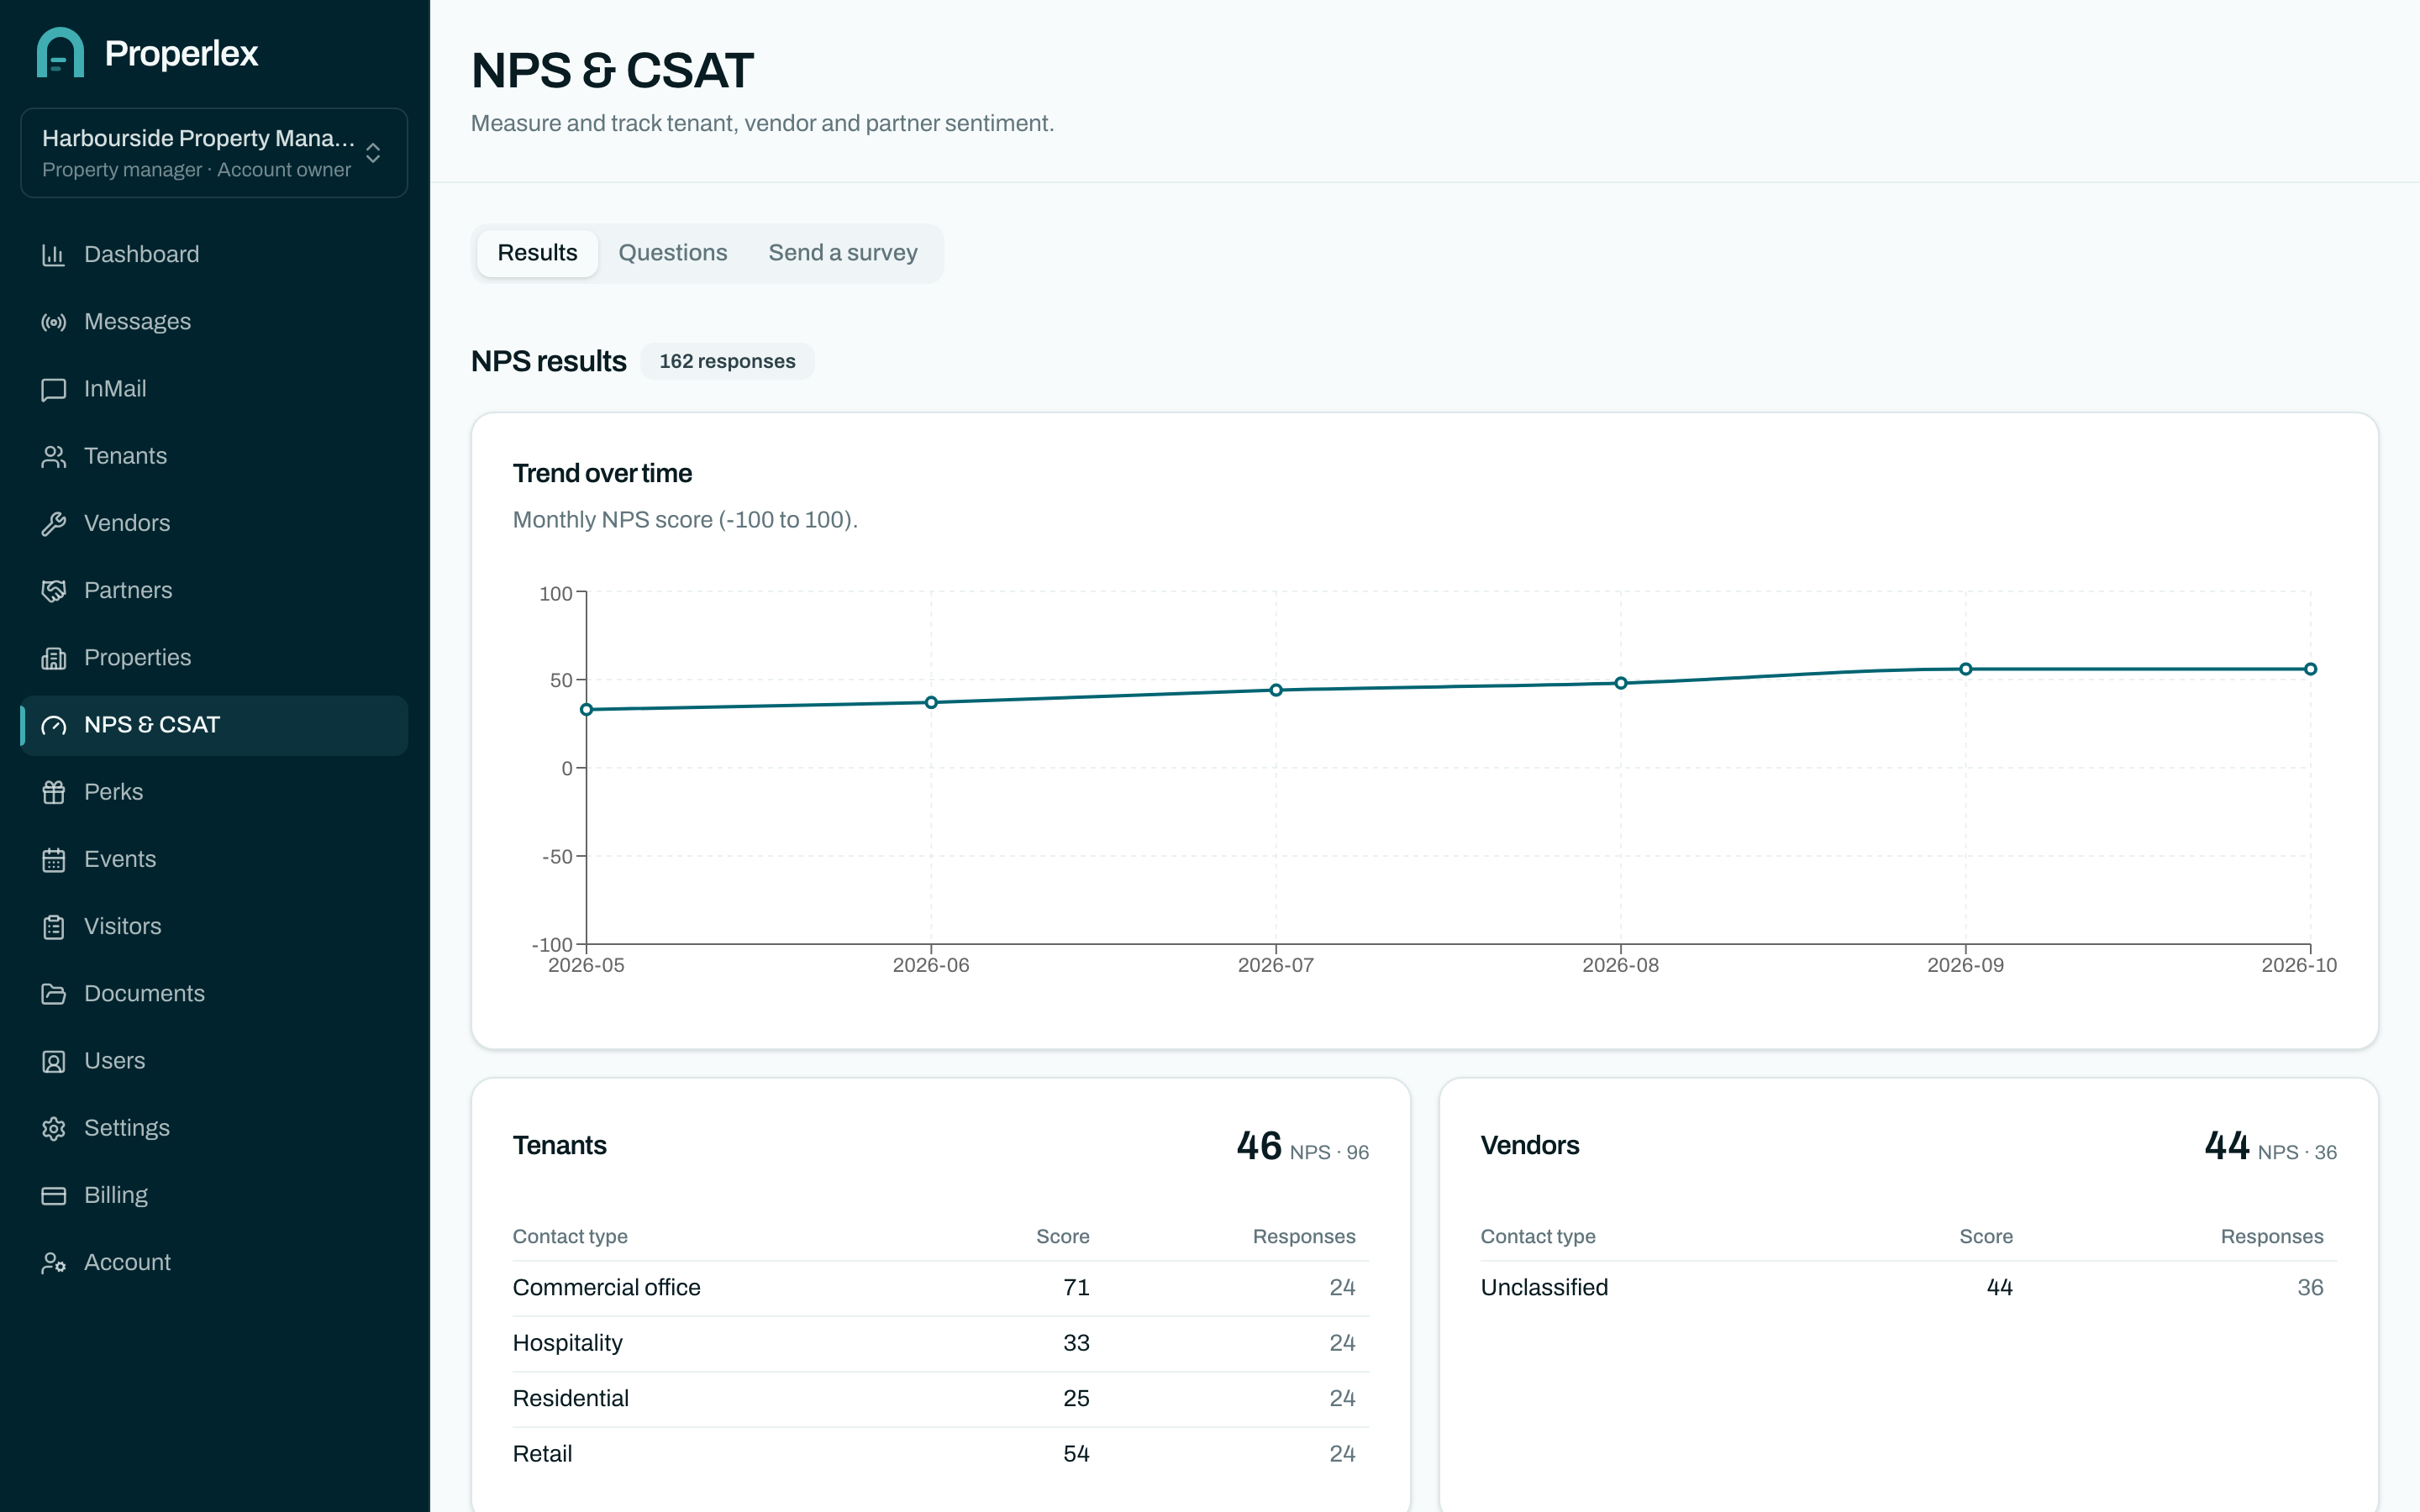This screenshot has width=2420, height=1512.
Task: Go to the Vendors sidebar label
Action: pyautogui.click(x=127, y=523)
